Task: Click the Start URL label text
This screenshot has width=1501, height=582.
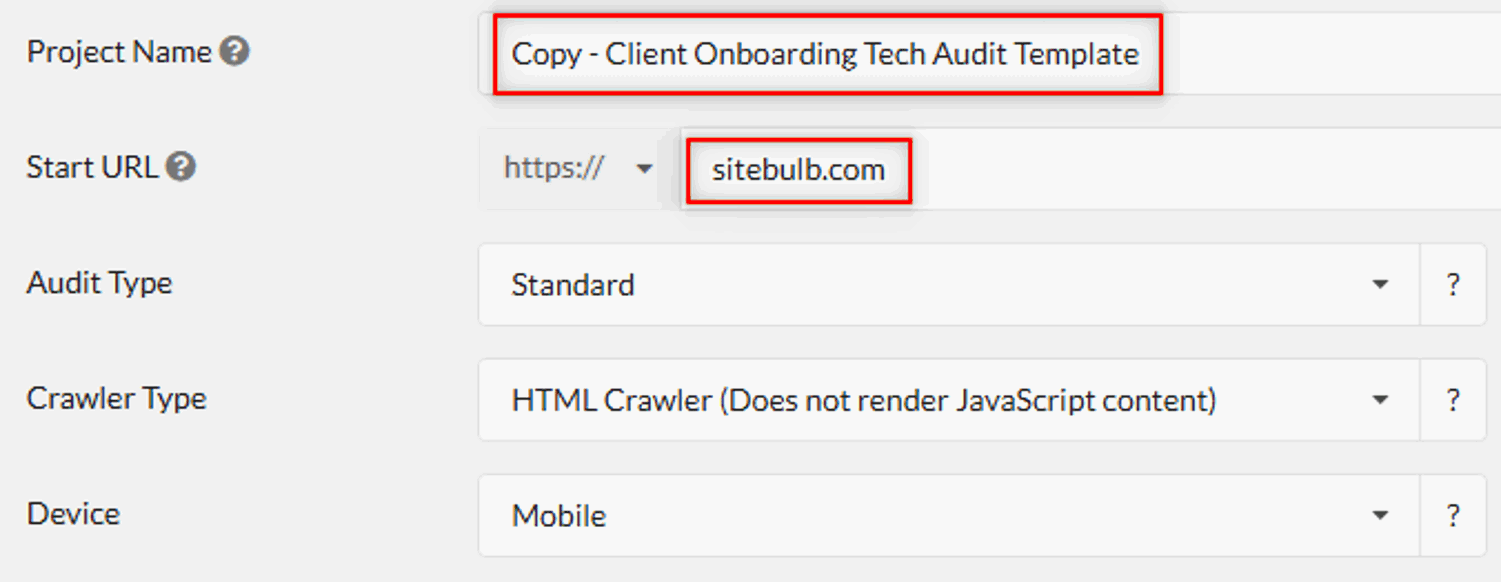Action: tap(92, 167)
